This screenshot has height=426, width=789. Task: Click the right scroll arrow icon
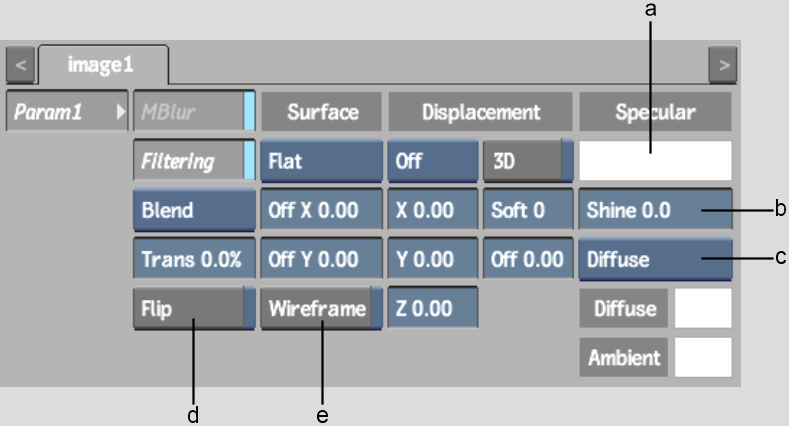click(x=723, y=66)
